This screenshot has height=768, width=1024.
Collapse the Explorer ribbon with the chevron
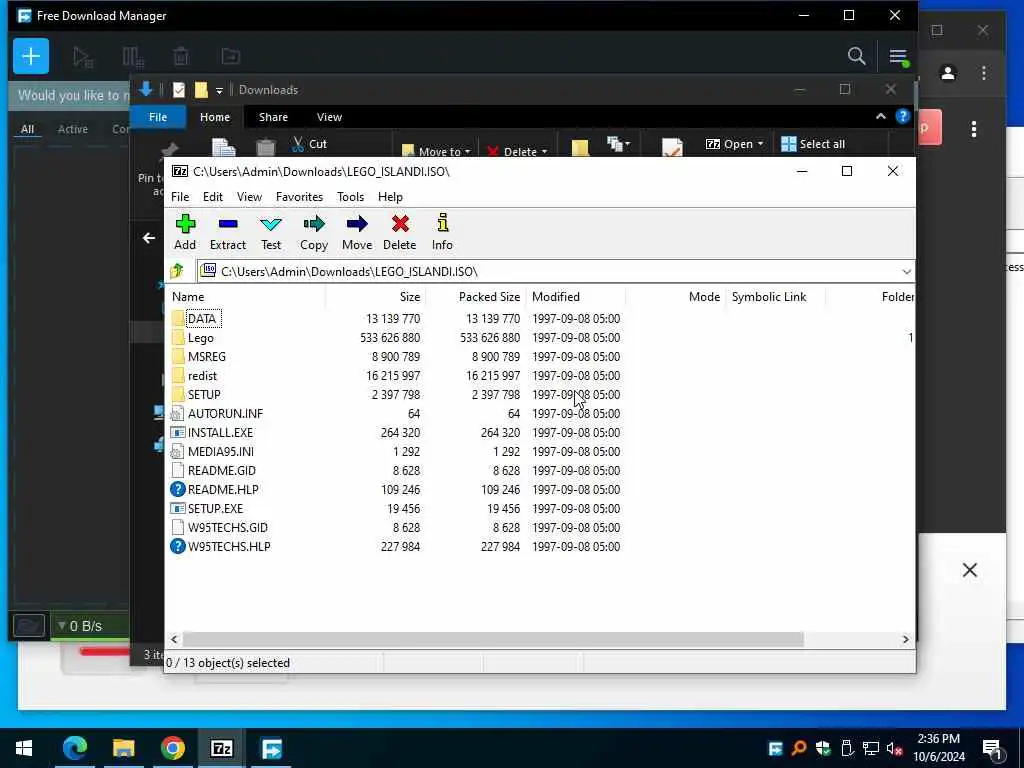click(880, 116)
